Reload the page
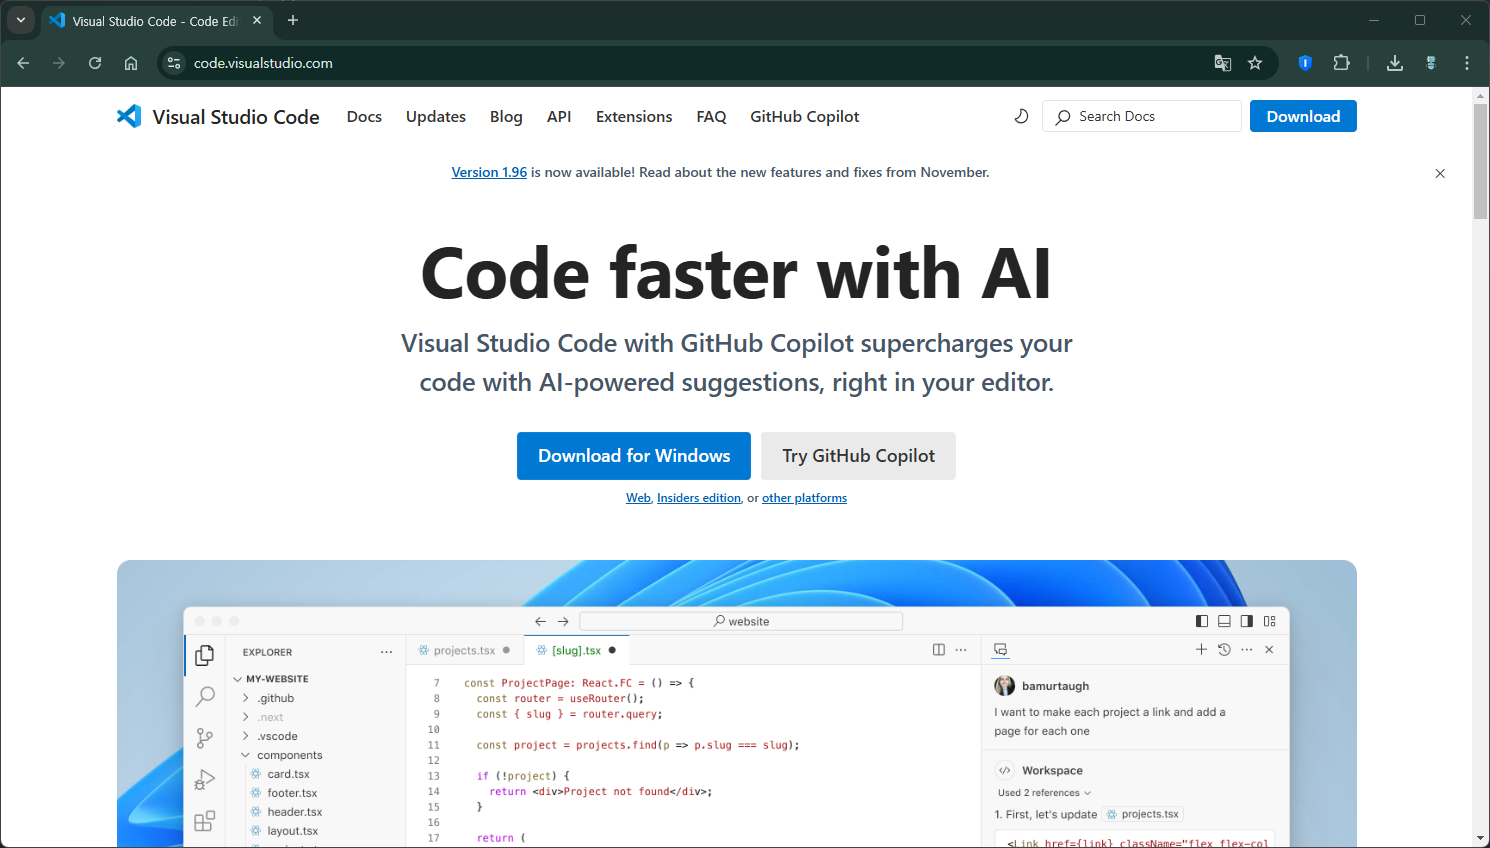This screenshot has height=848, width=1490. click(x=95, y=63)
